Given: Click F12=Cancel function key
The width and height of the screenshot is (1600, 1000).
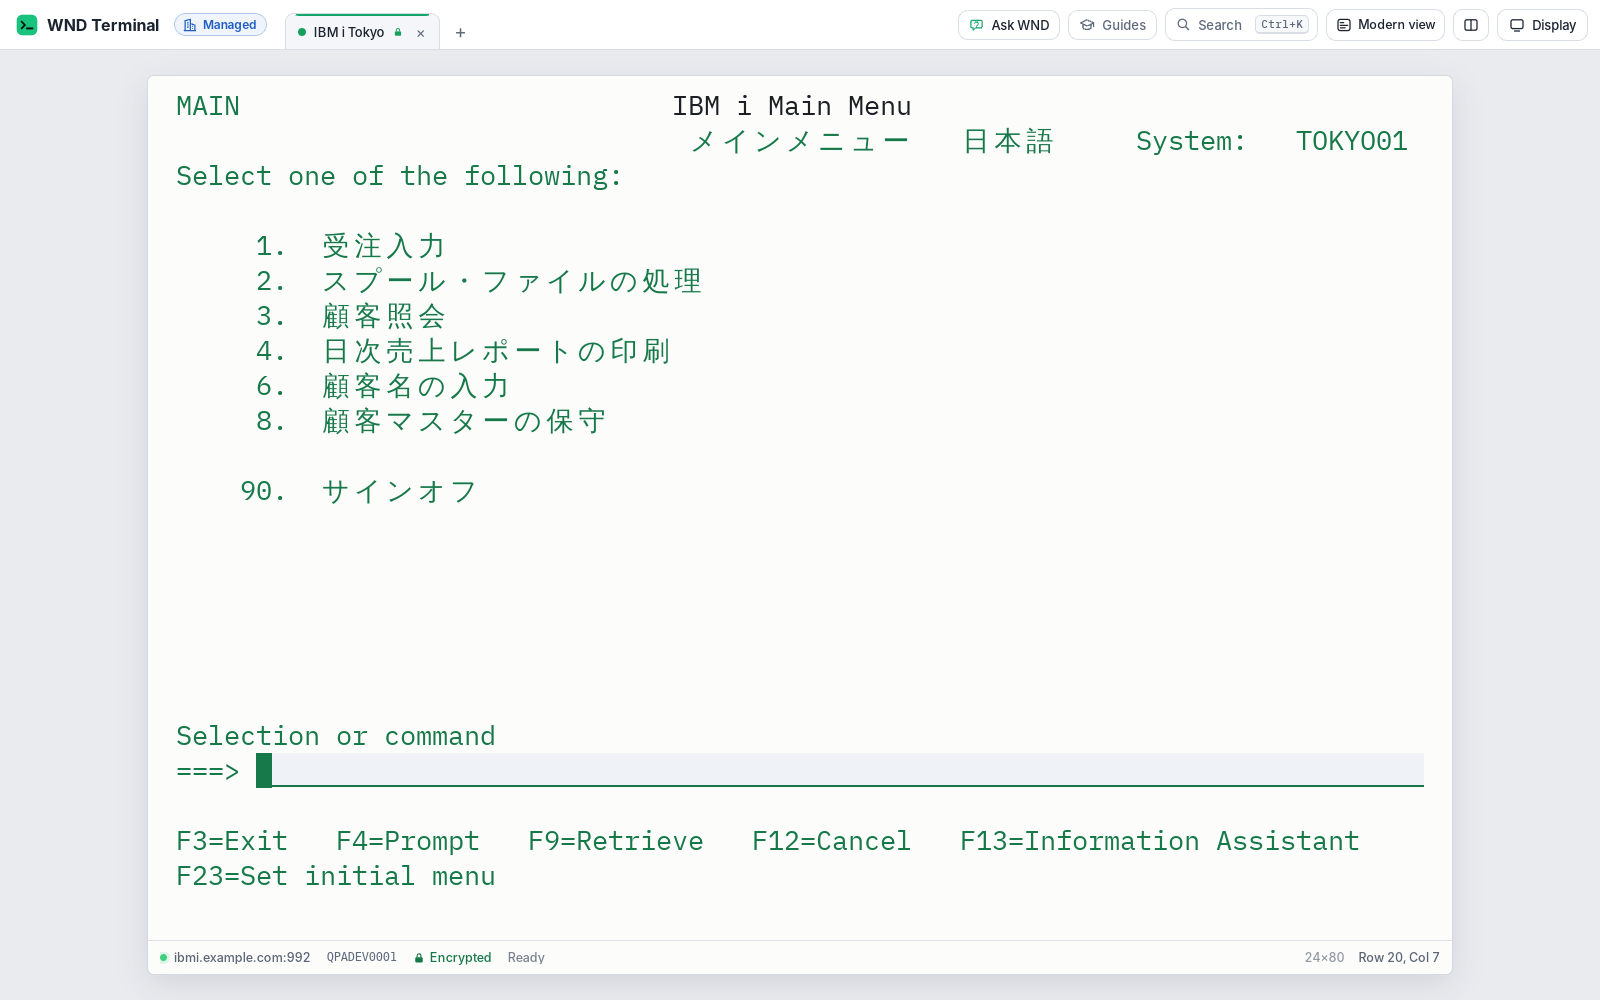Looking at the screenshot, I should point(832,841).
